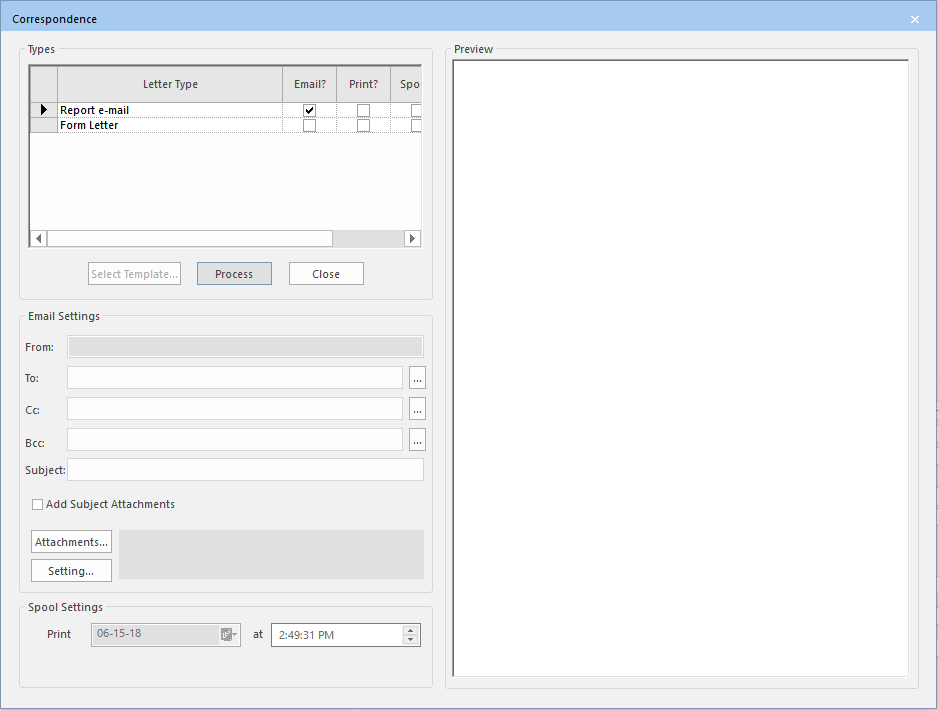Open address book for the Bcc field
Viewport: 938px width, 710px height.
coord(417,439)
